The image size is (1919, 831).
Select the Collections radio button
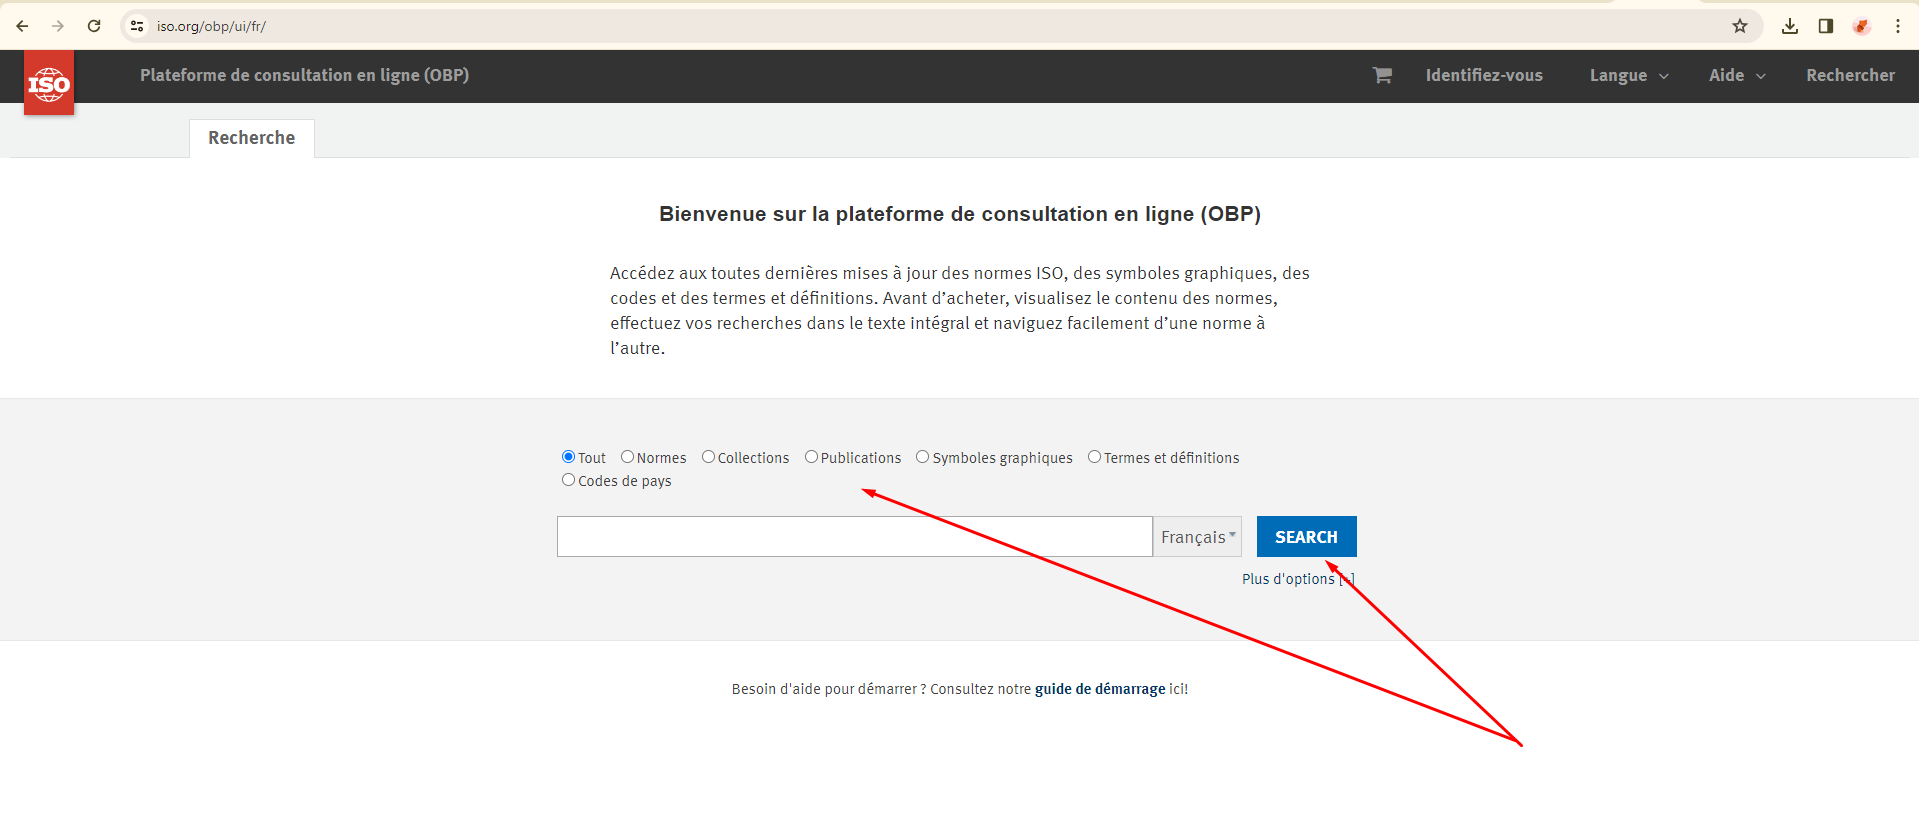pyautogui.click(x=708, y=457)
